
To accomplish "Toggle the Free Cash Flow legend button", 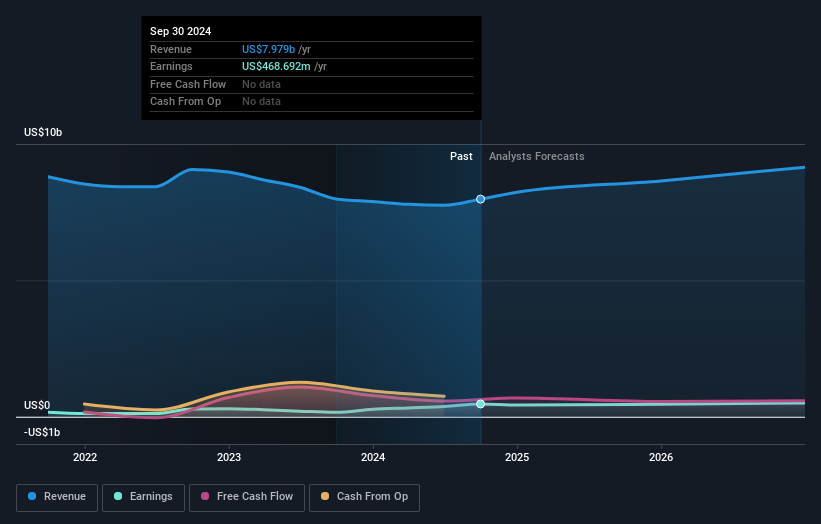I will click(x=247, y=497).
